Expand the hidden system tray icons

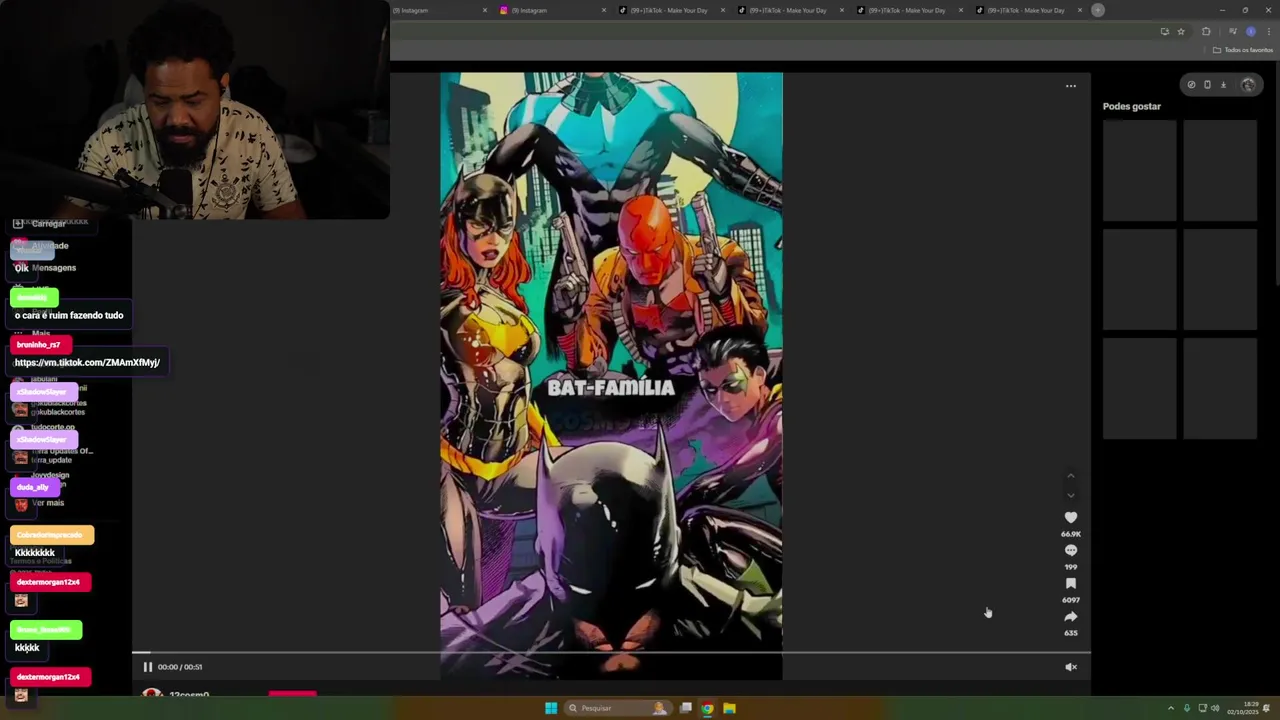(1171, 708)
